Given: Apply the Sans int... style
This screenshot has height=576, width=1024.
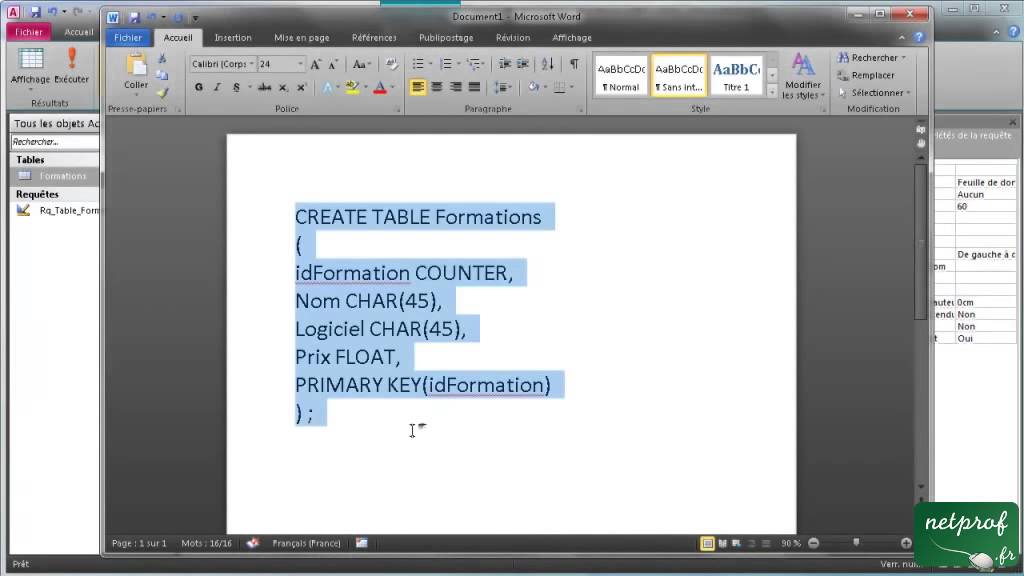Looking at the screenshot, I should point(679,76).
